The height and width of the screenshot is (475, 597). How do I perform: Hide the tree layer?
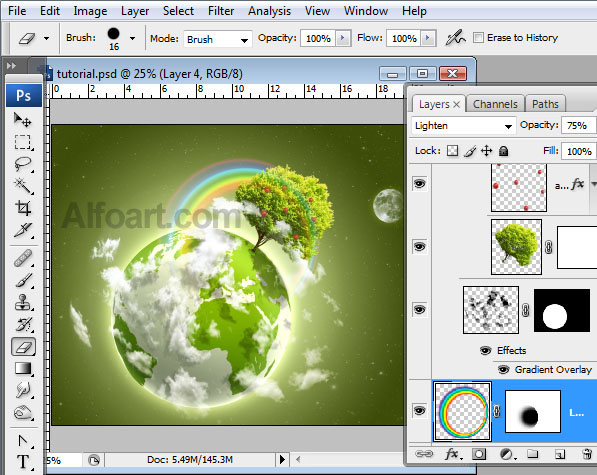(x=420, y=247)
